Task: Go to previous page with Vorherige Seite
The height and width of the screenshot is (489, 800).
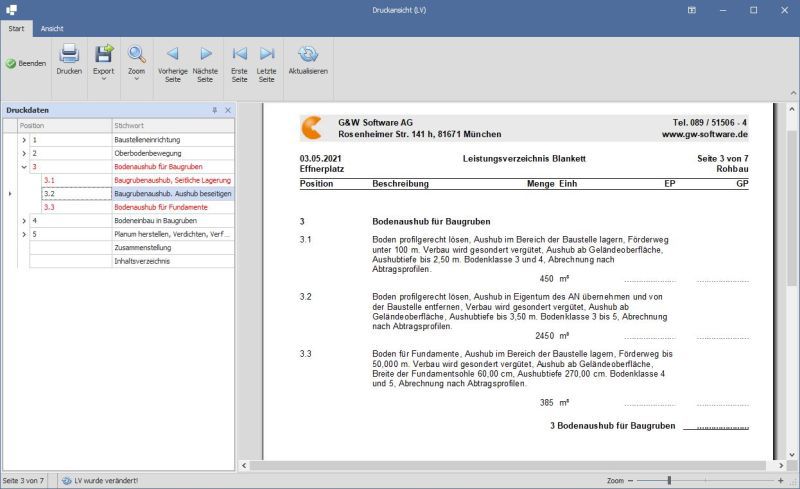Action: (172, 61)
